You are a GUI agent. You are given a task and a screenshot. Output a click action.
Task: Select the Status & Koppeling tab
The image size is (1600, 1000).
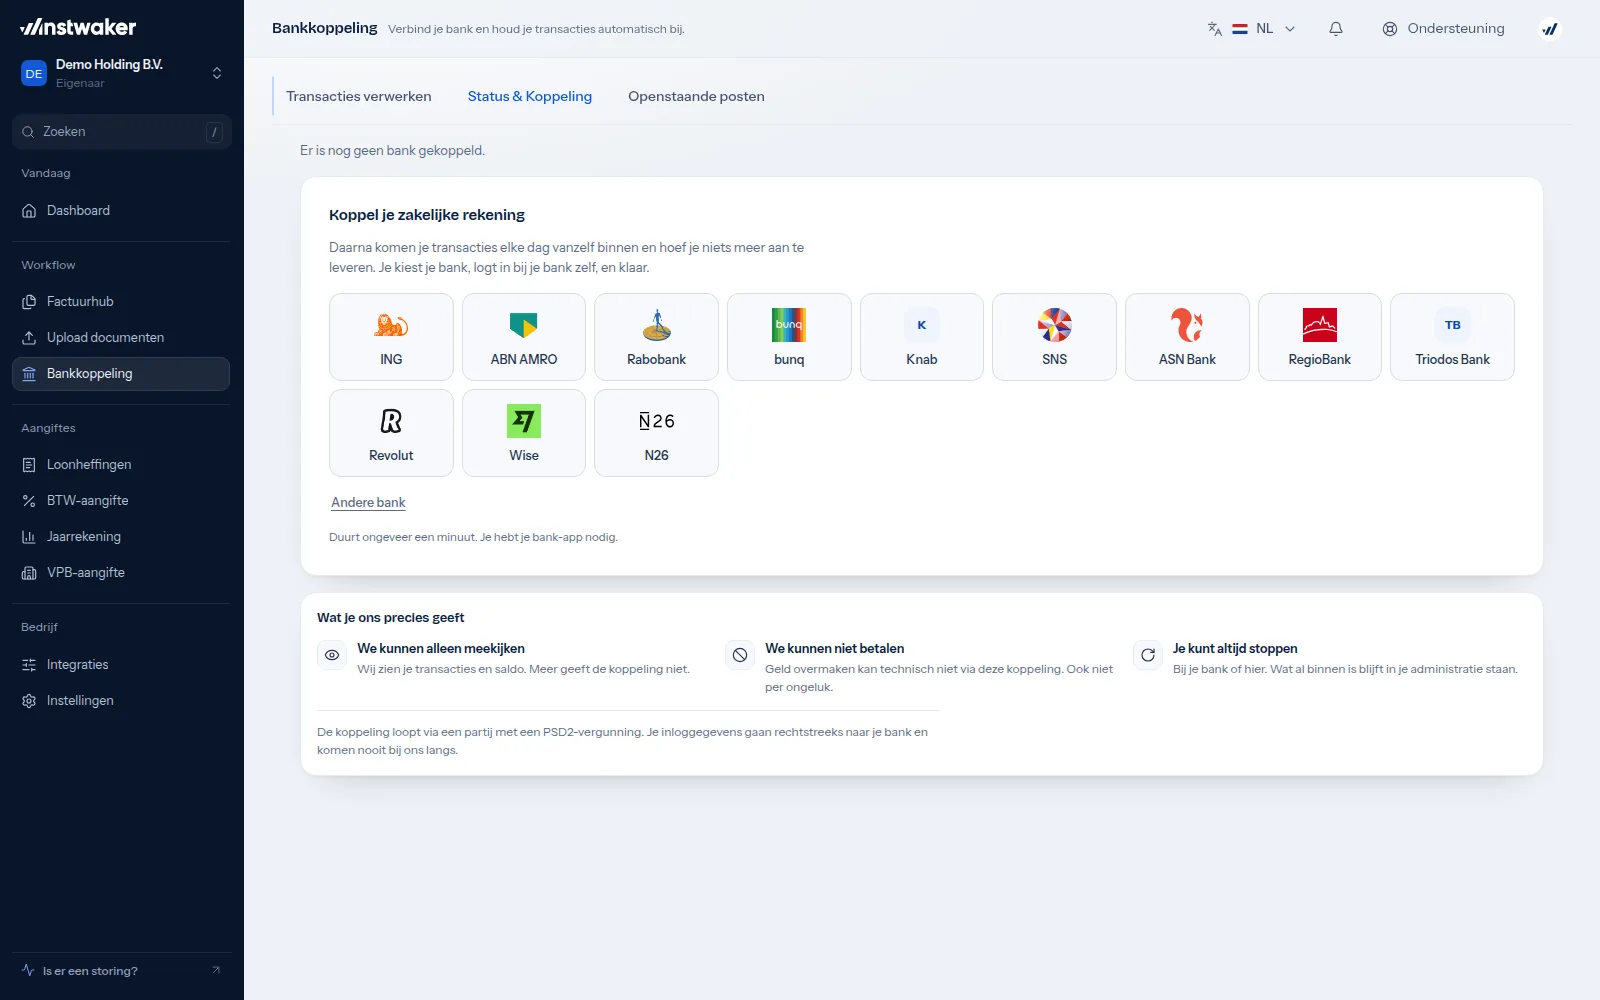tap(530, 96)
